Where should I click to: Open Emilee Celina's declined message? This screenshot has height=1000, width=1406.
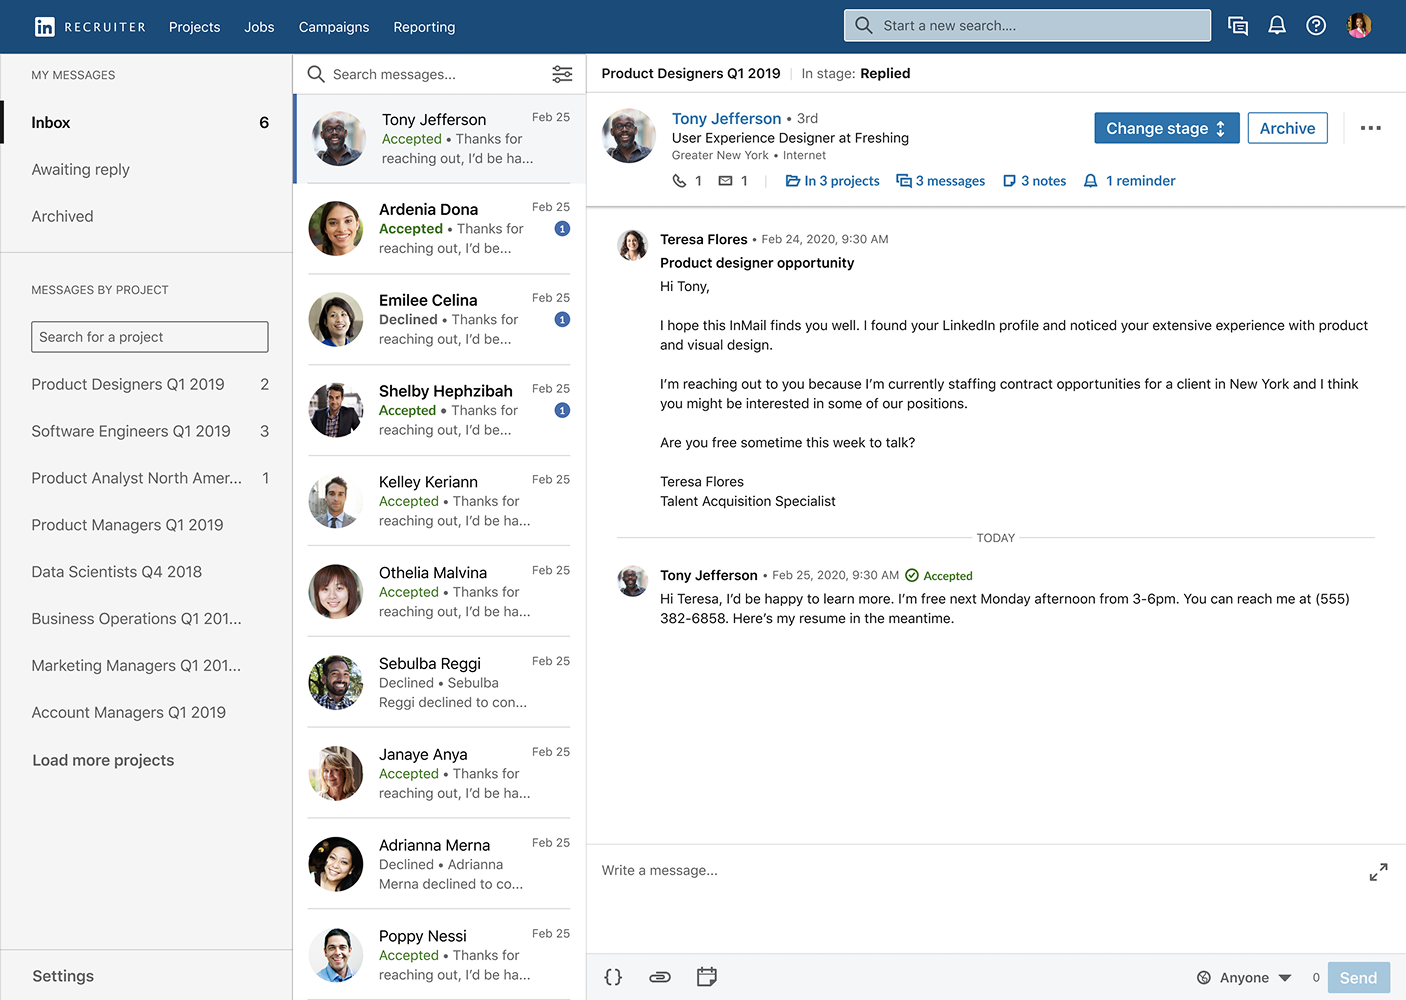[x=440, y=320]
